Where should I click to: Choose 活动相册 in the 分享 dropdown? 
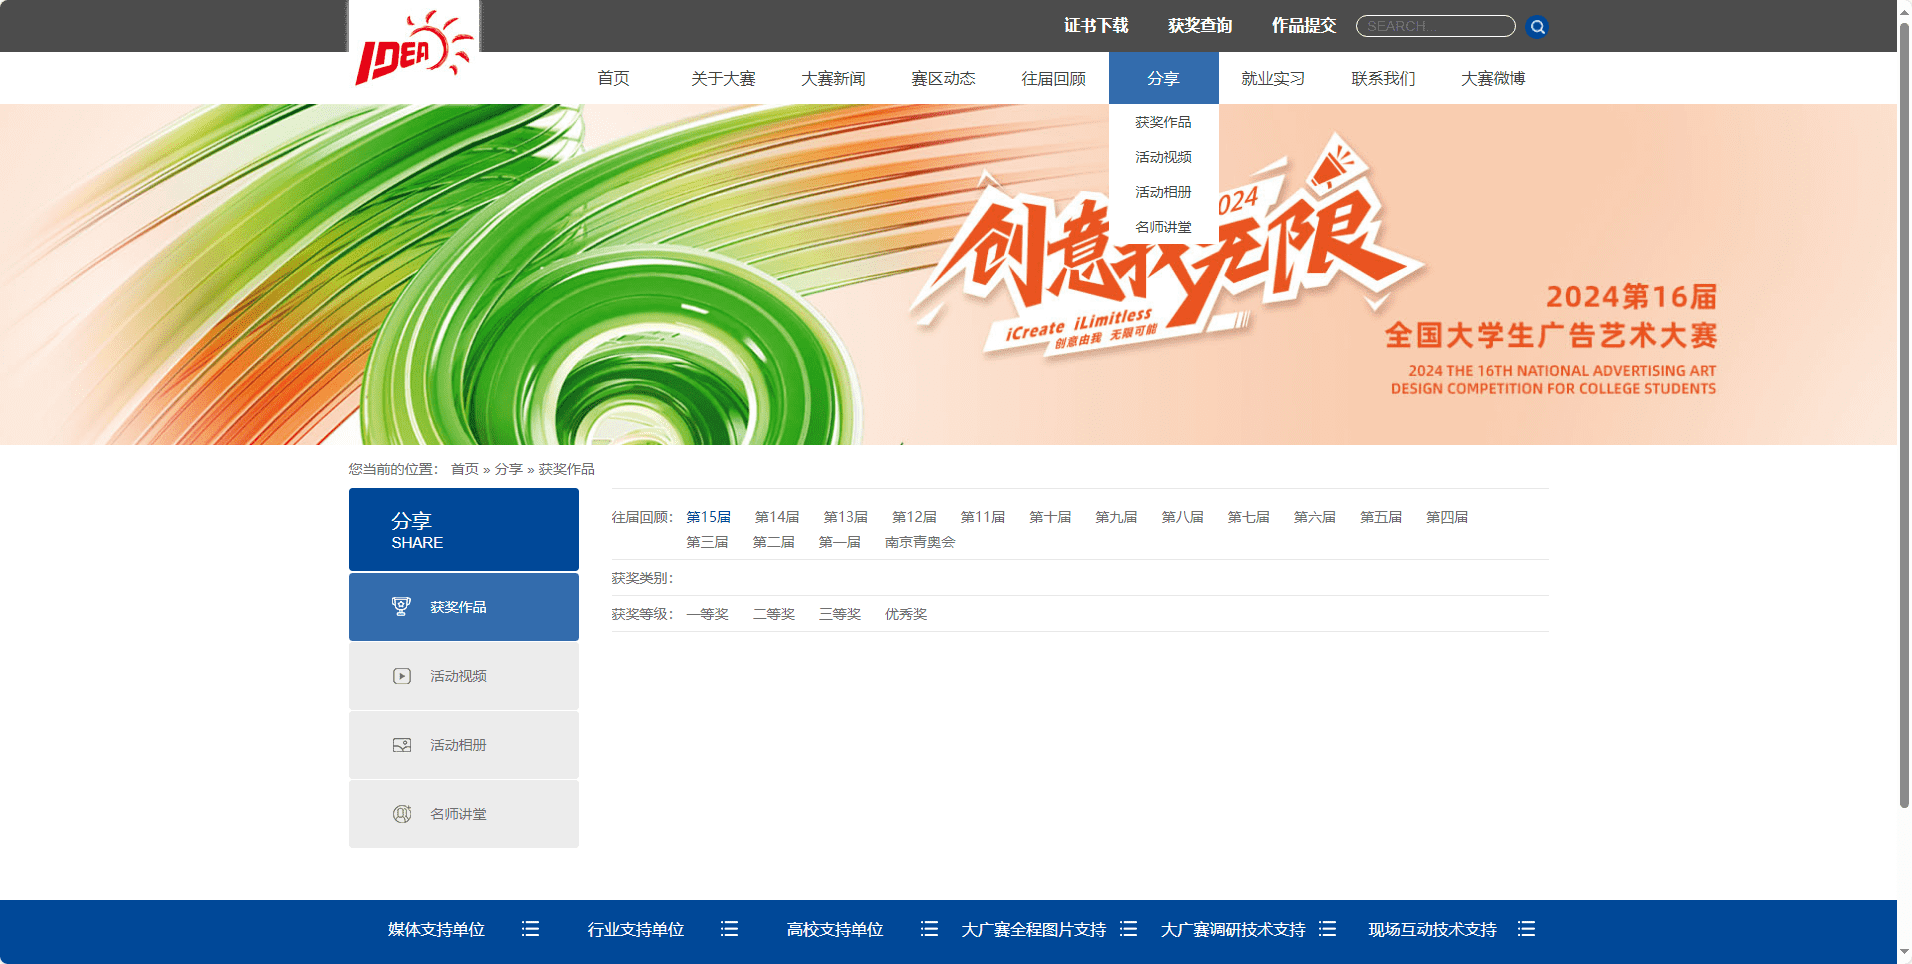pyautogui.click(x=1164, y=192)
